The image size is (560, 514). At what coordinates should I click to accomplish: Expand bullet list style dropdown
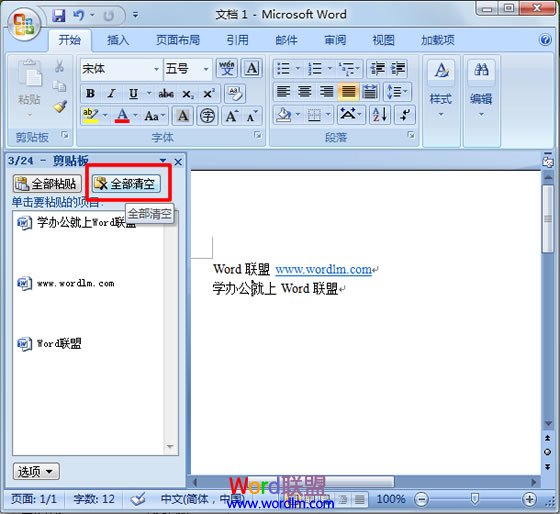pyautogui.click(x=298, y=69)
